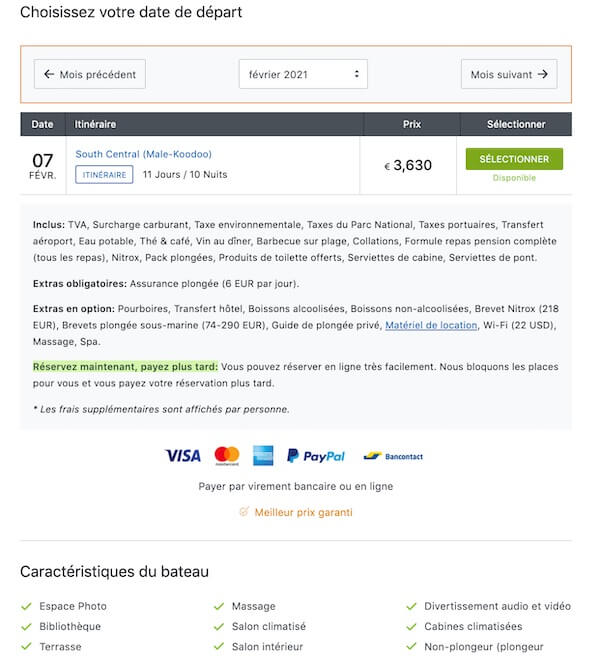Image resolution: width=600 pixels, height=660 pixels.
Task: Click the ITINÉRAIRE outlined button
Action: [104, 175]
